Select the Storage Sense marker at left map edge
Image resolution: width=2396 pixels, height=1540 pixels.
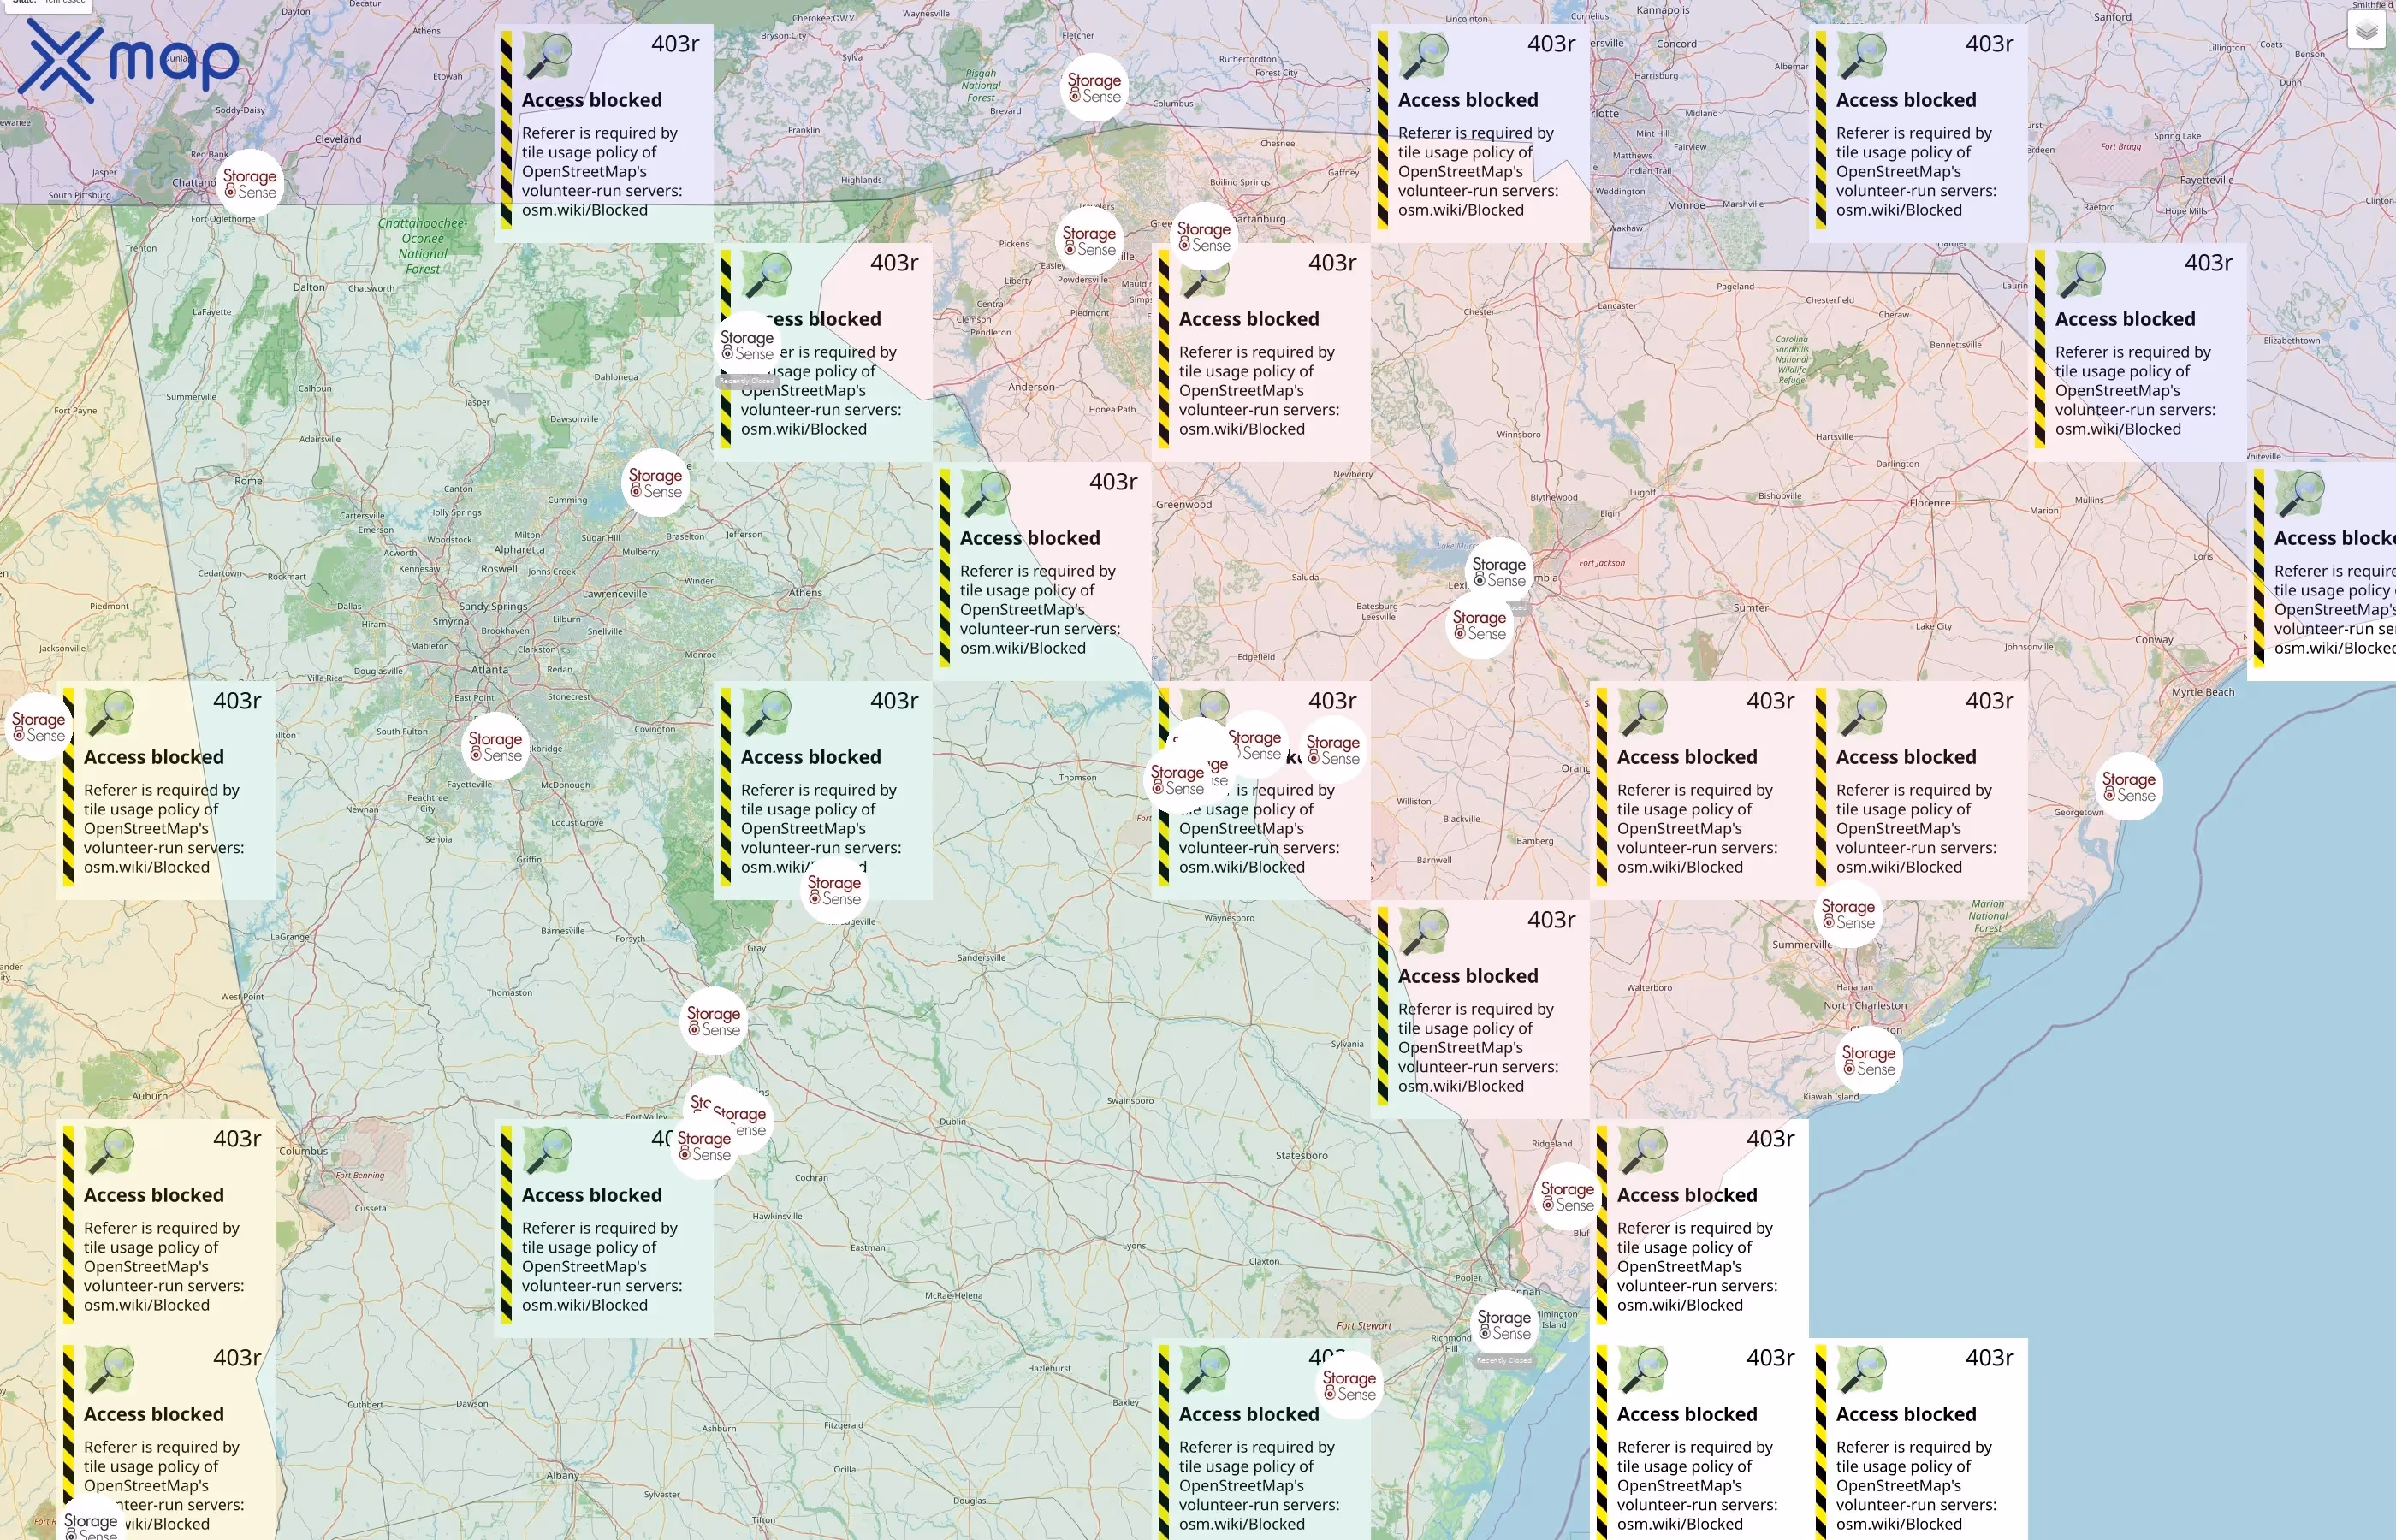coord(38,727)
